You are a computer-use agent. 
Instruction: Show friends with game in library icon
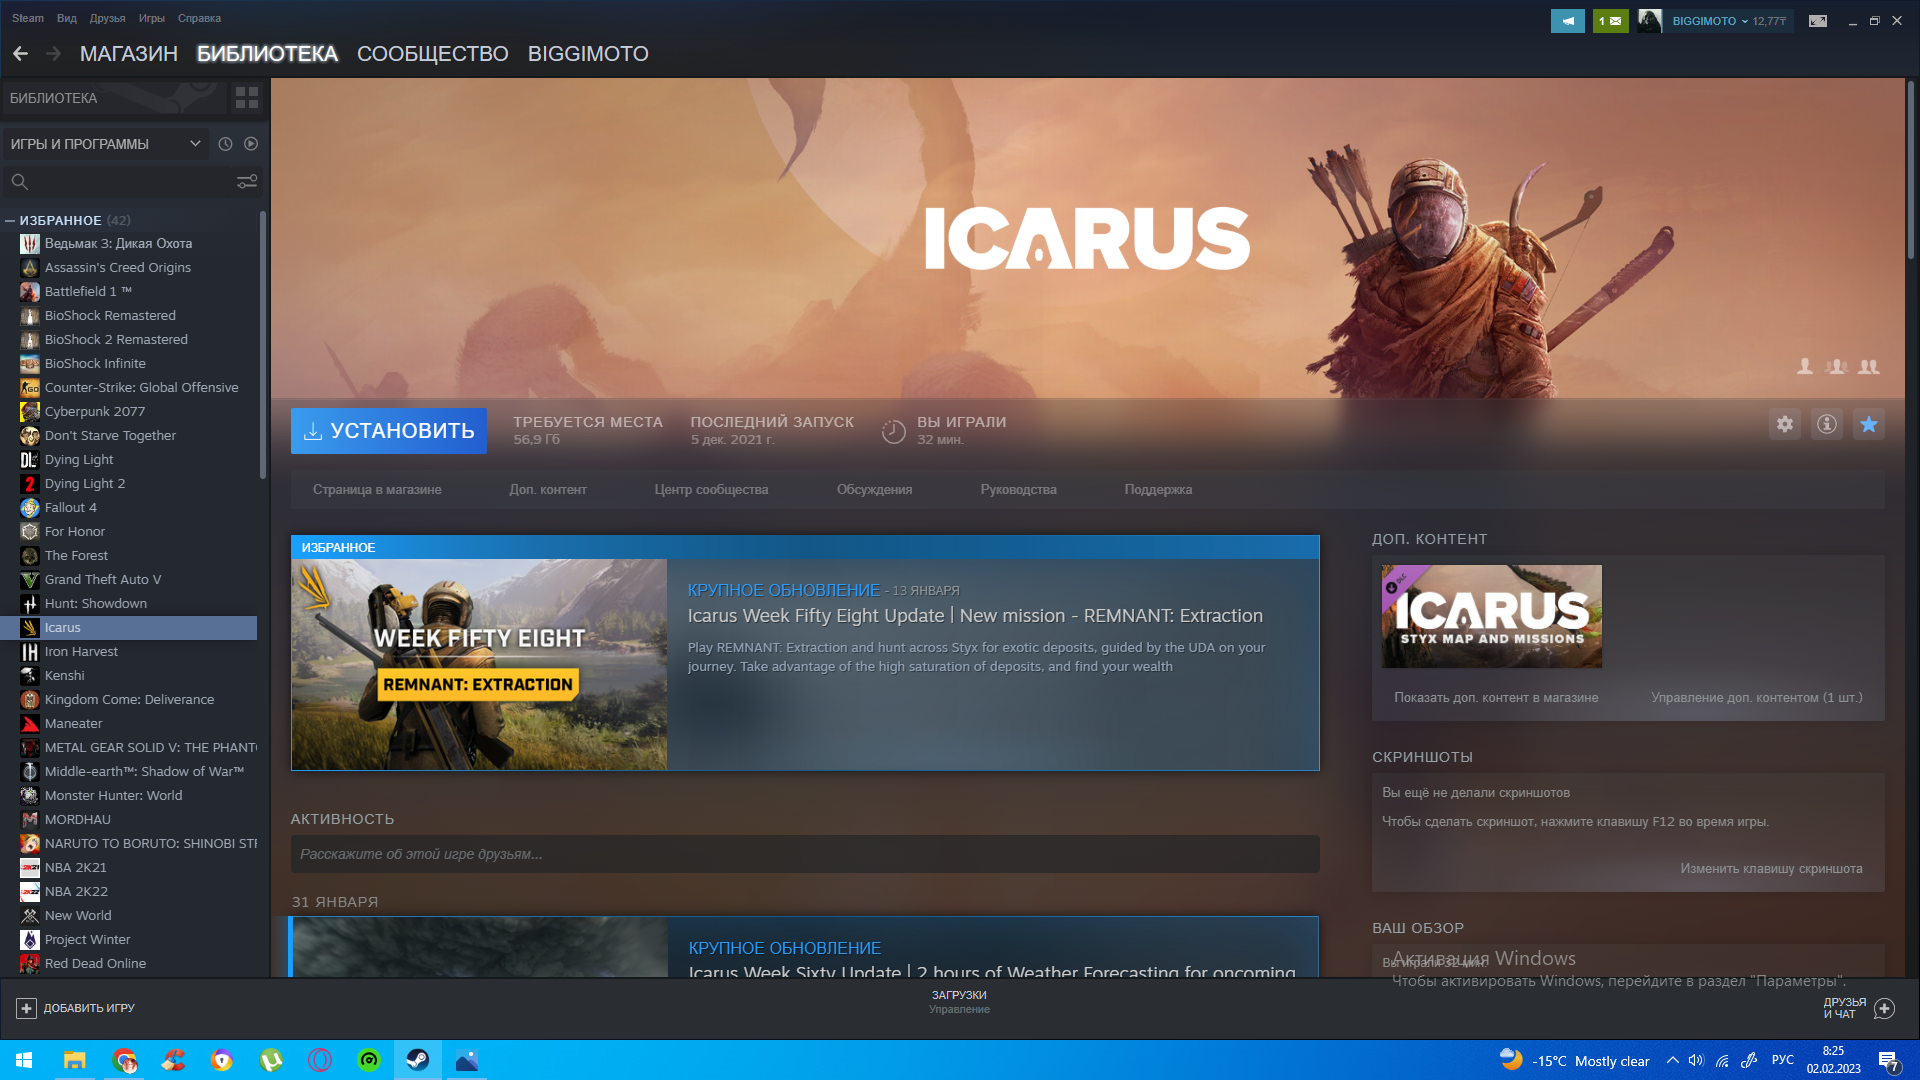point(1869,367)
